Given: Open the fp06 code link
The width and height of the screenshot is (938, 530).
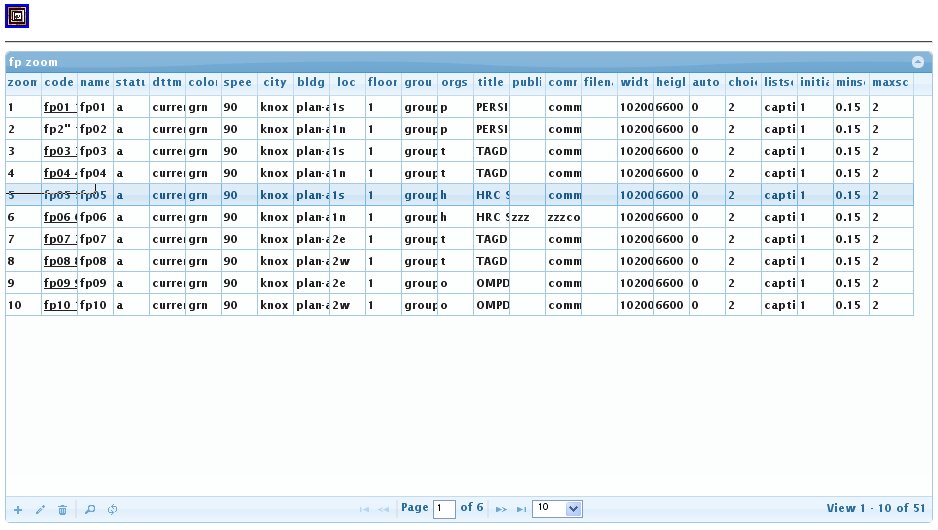Looking at the screenshot, I should coord(60,217).
